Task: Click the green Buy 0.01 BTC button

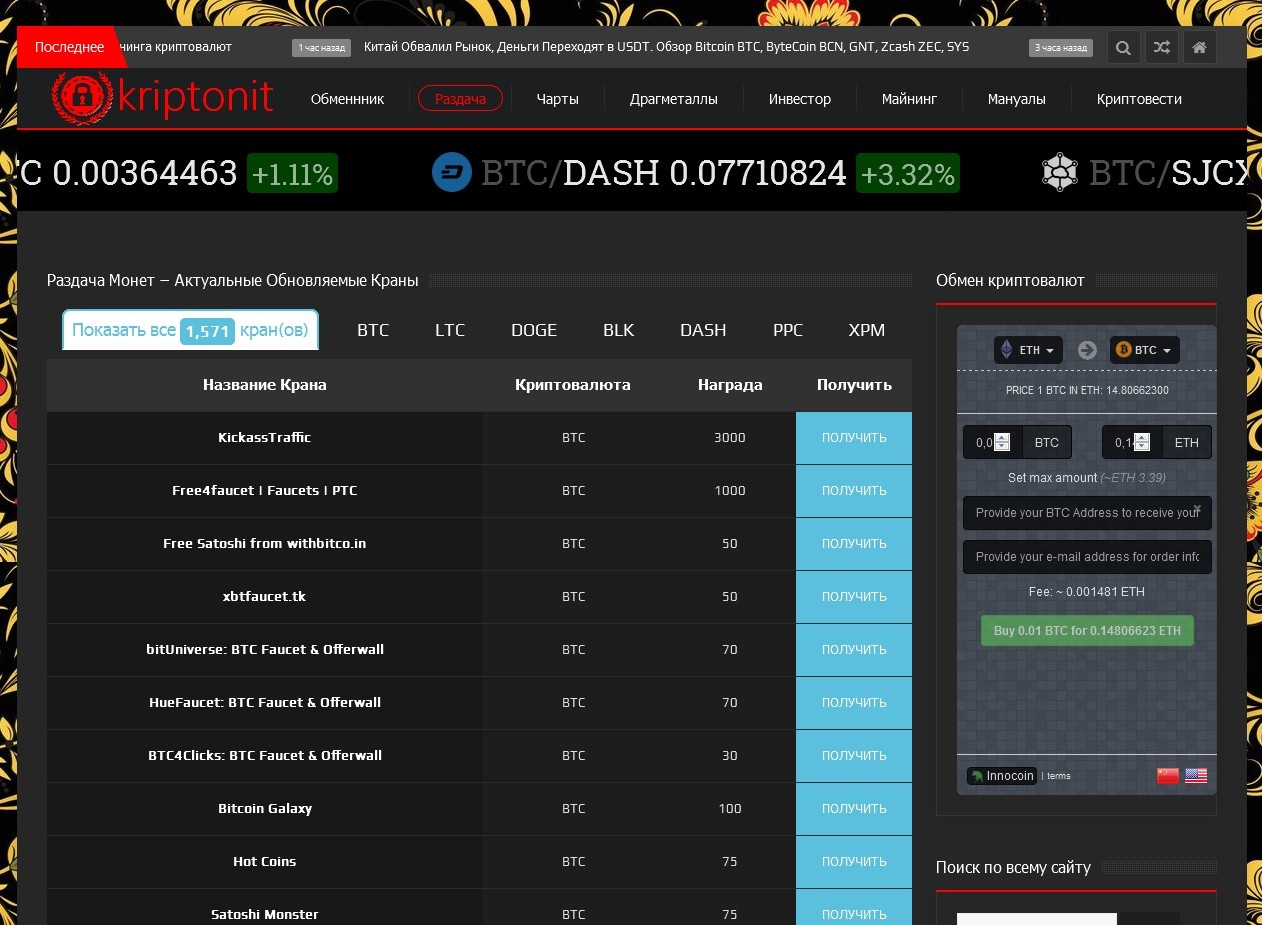Action: point(1087,631)
